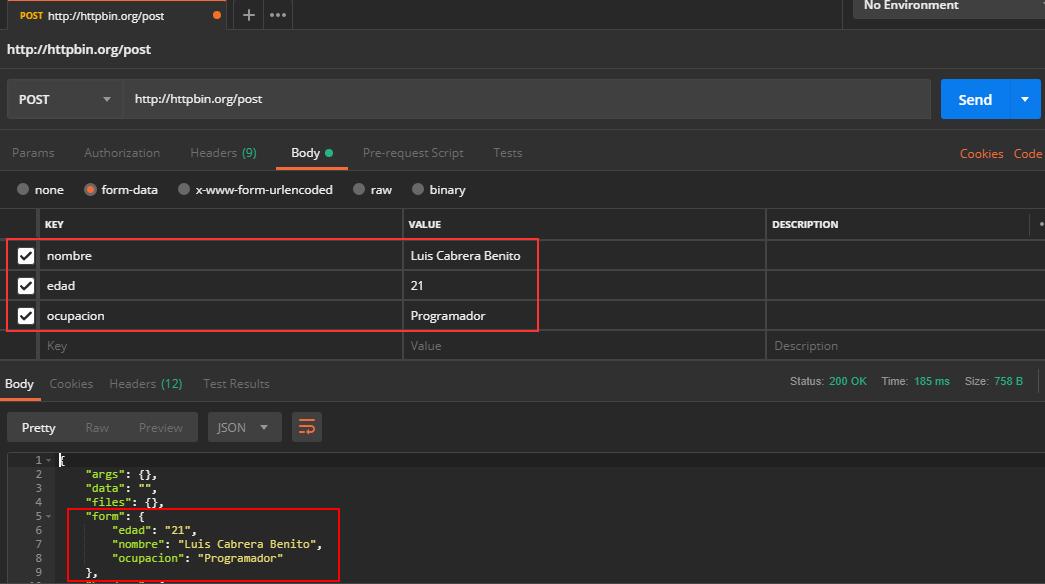Select x-www-form-urlencoded body type
The width and height of the screenshot is (1045, 584).
click(184, 189)
